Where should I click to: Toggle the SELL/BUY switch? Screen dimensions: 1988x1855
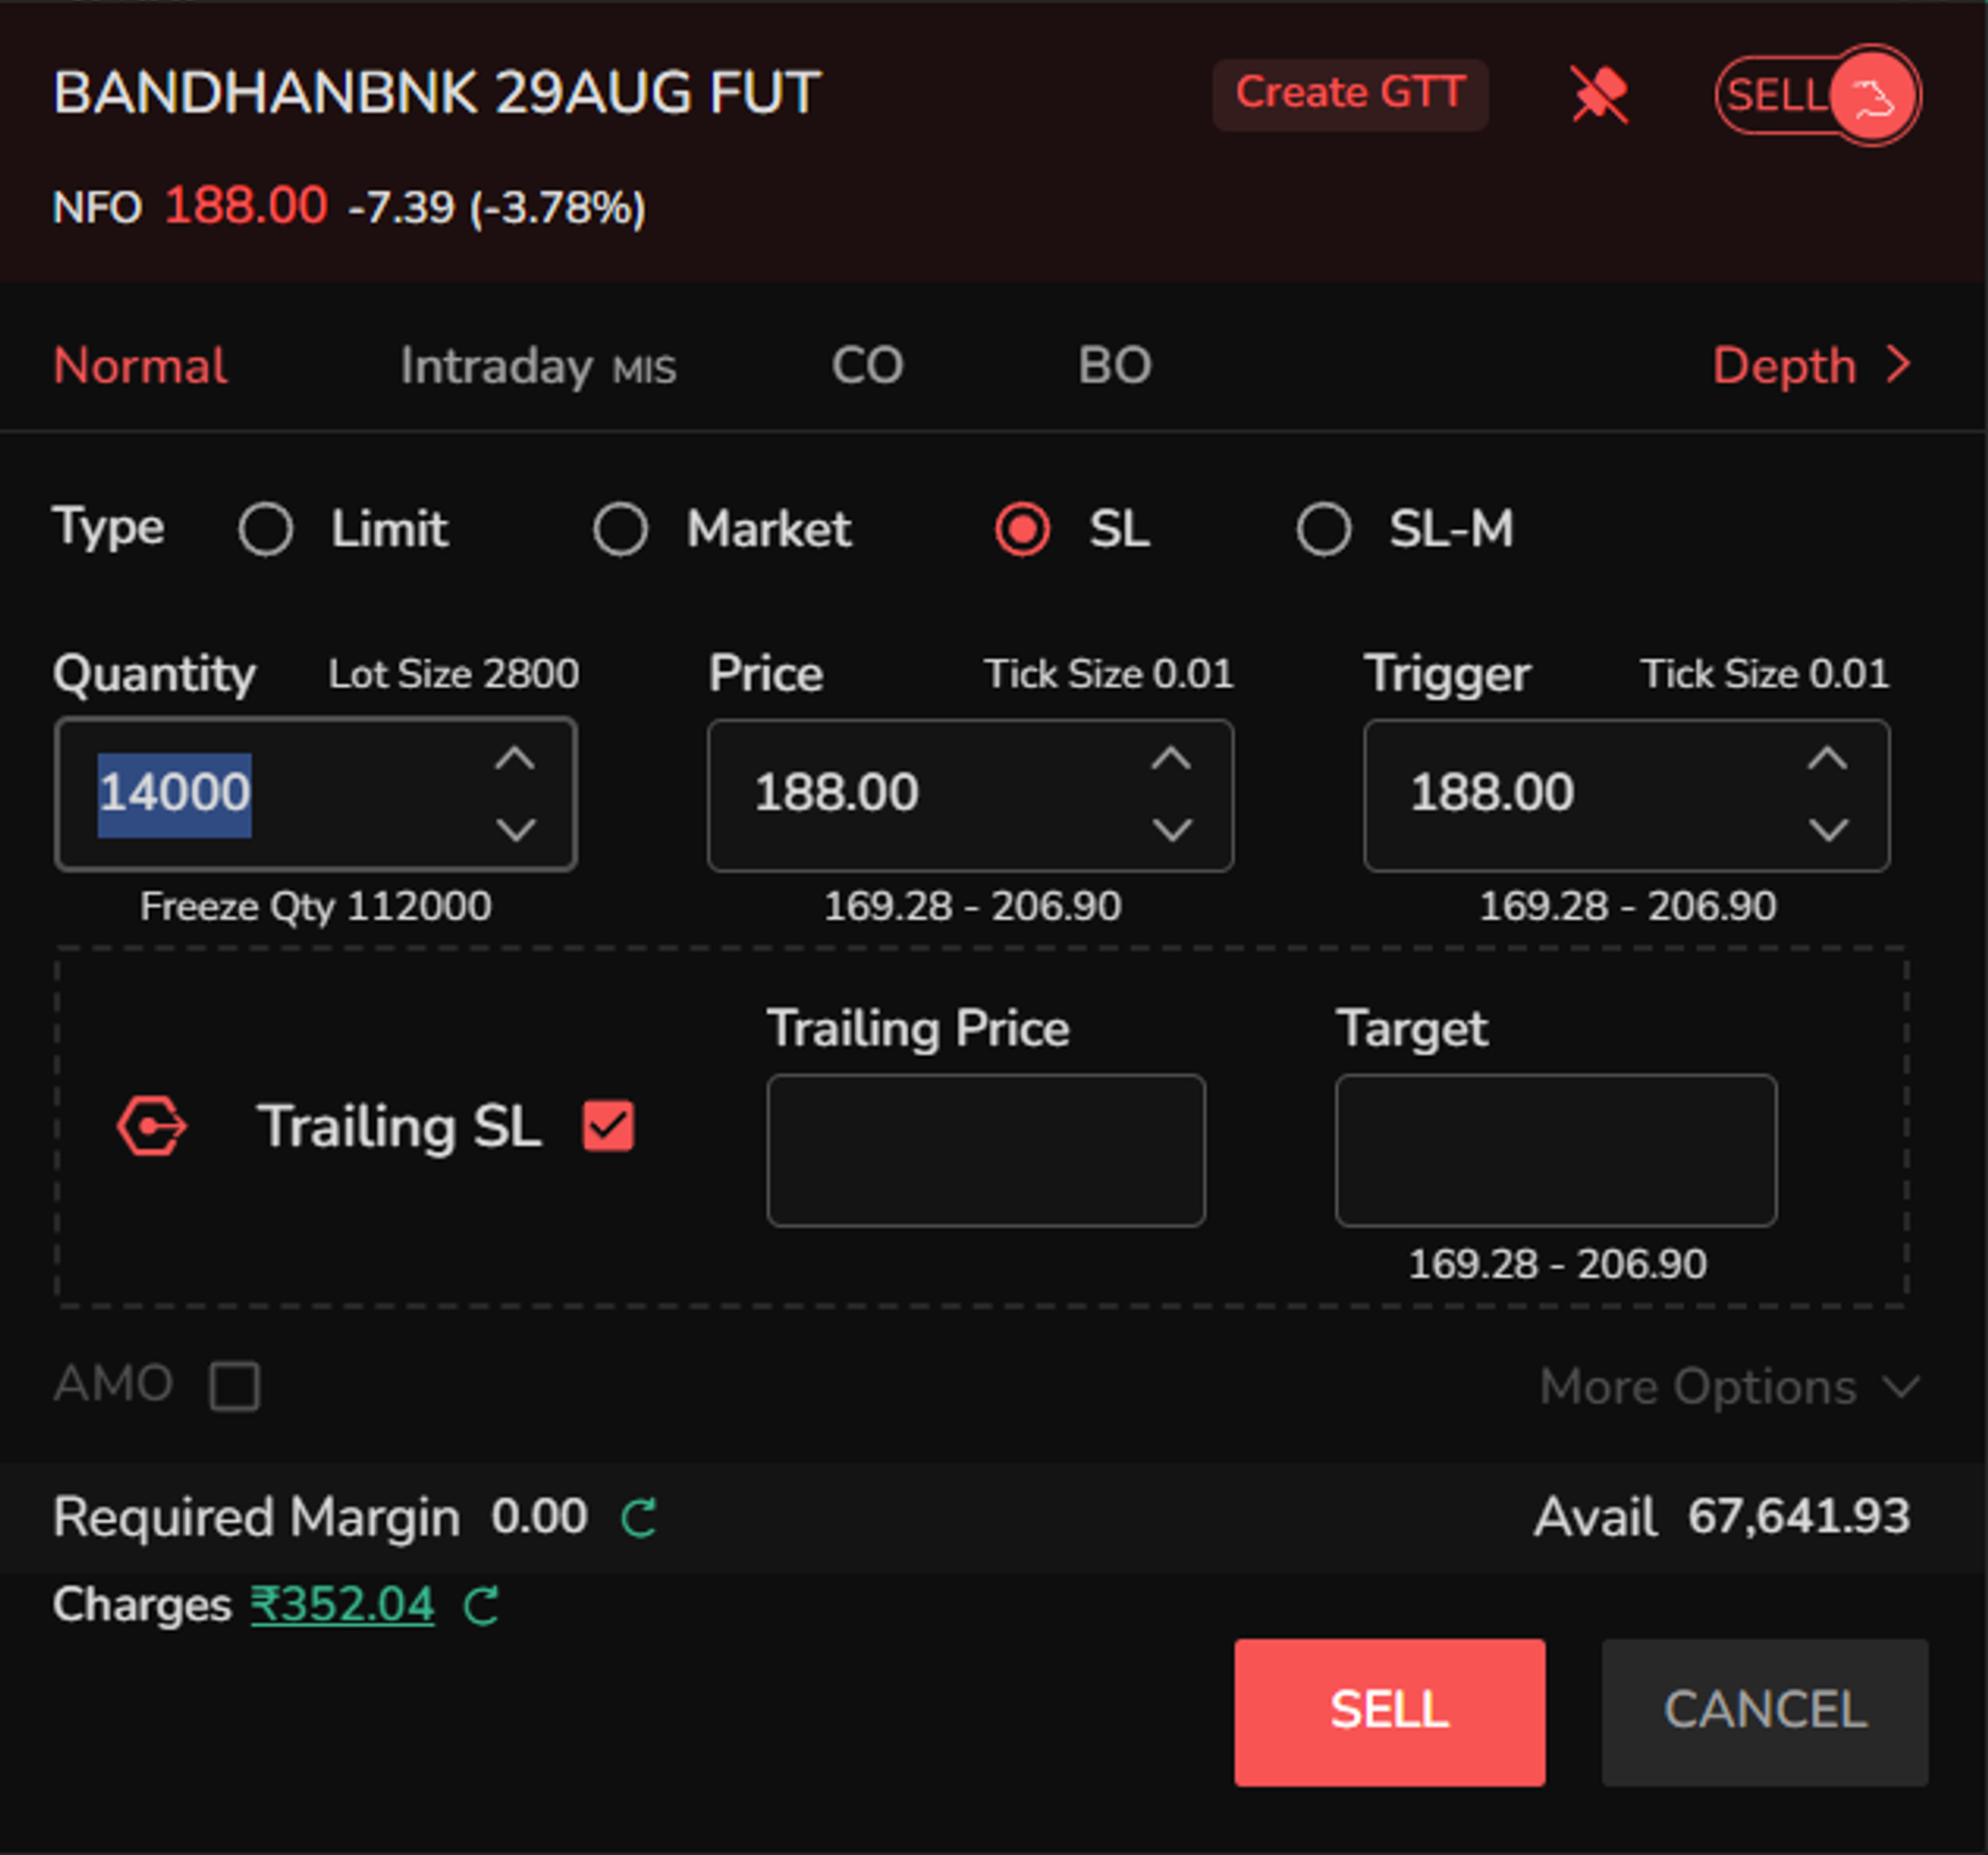(1817, 96)
